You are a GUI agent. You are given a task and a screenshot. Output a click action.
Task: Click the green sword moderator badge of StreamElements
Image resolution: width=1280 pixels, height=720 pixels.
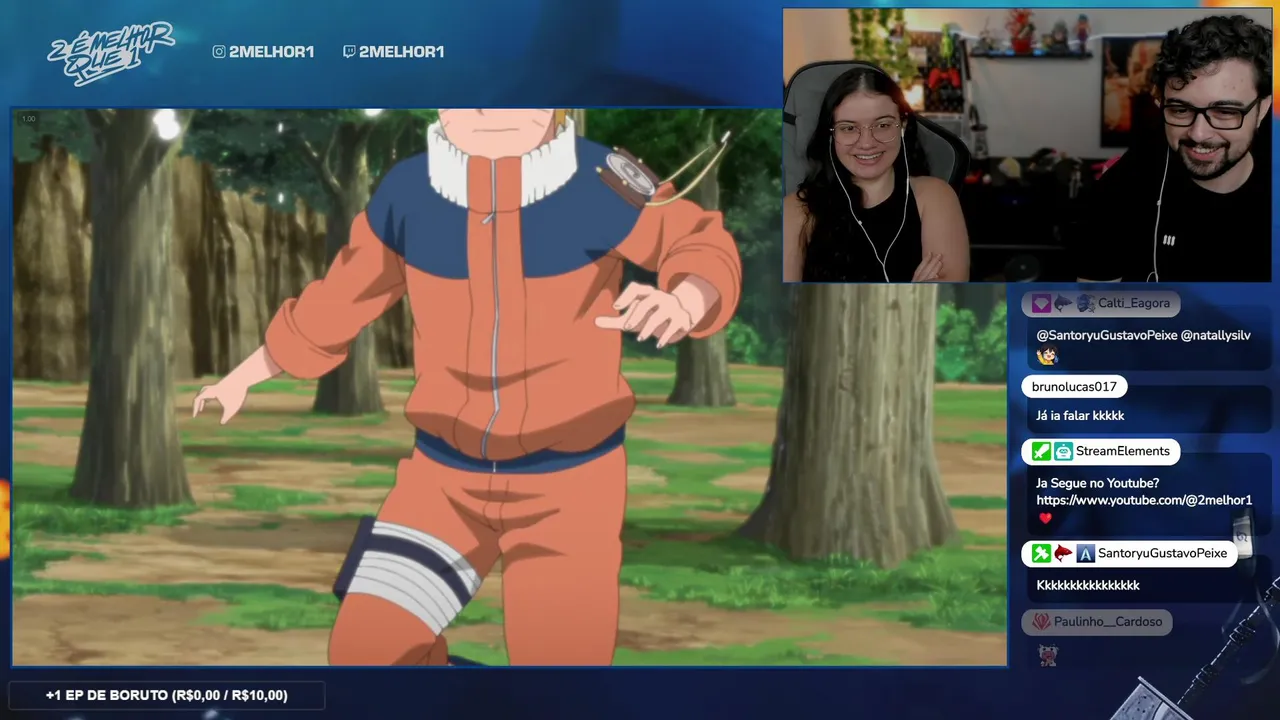tap(1041, 451)
